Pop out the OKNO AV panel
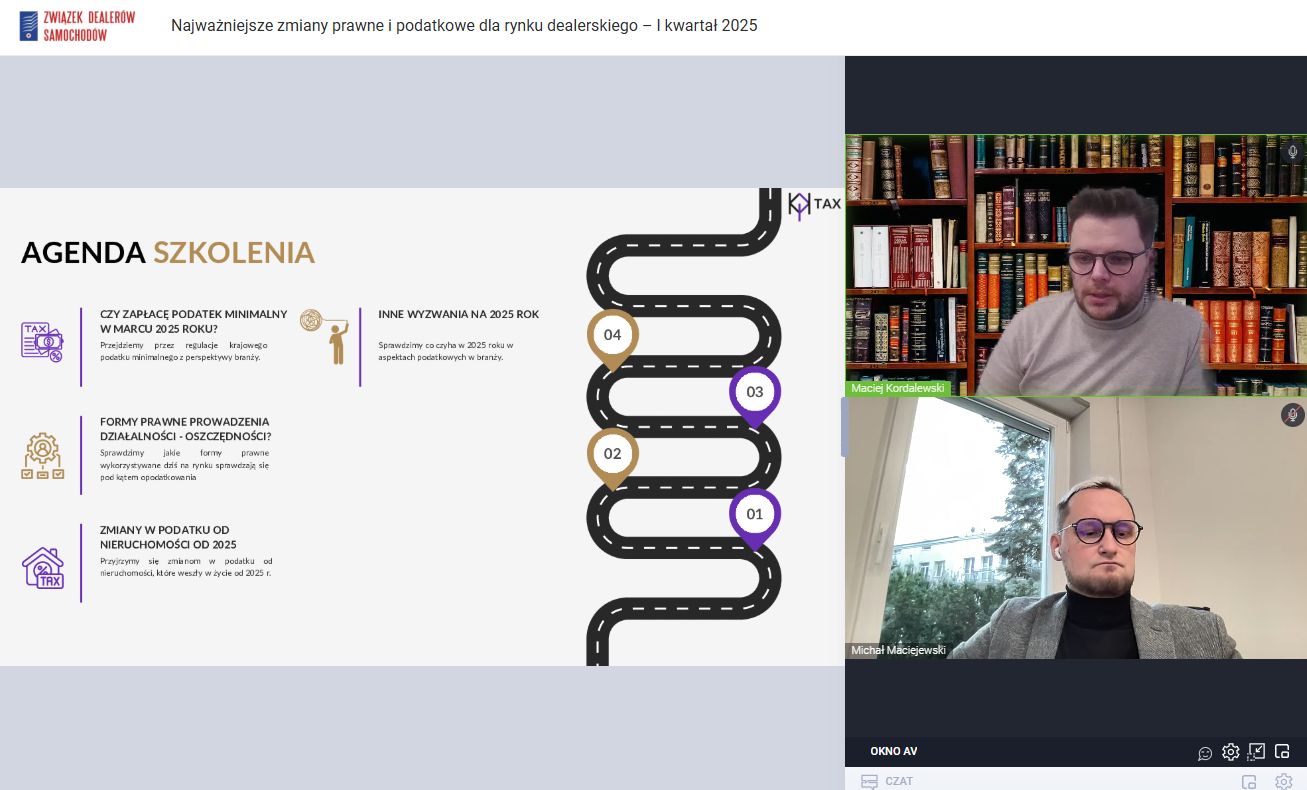Screen dimensions: 1307x790 (1283, 752)
